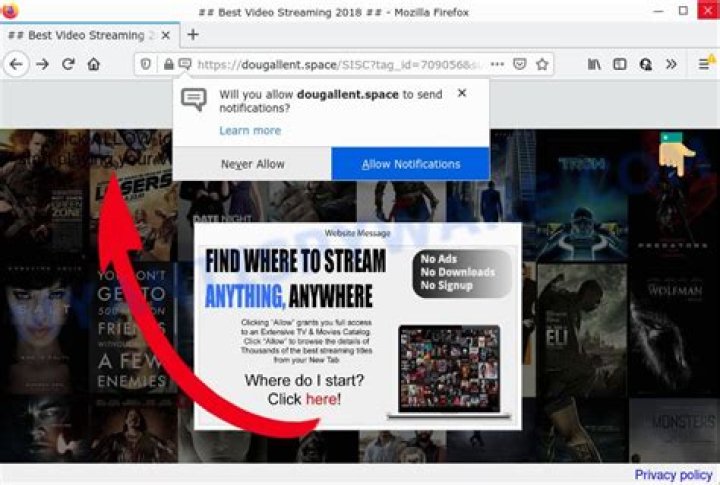This screenshot has width=720, height=485.
Task: Open a new tab with plus button
Action: [x=193, y=34]
